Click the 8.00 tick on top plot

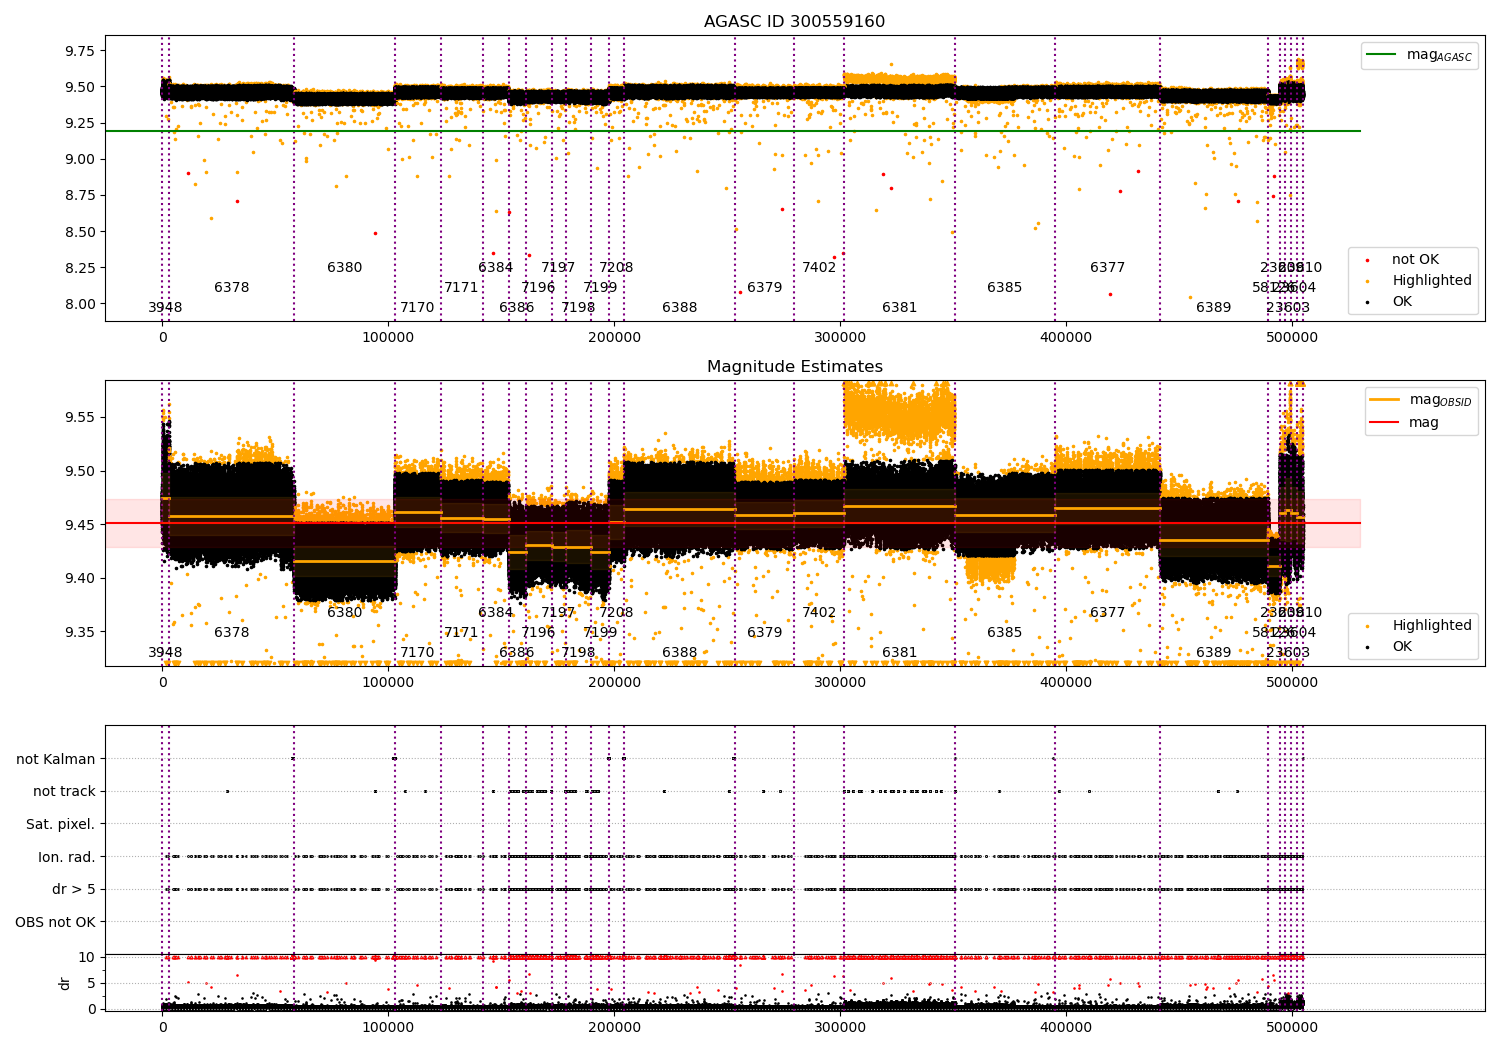pyautogui.click(x=79, y=304)
